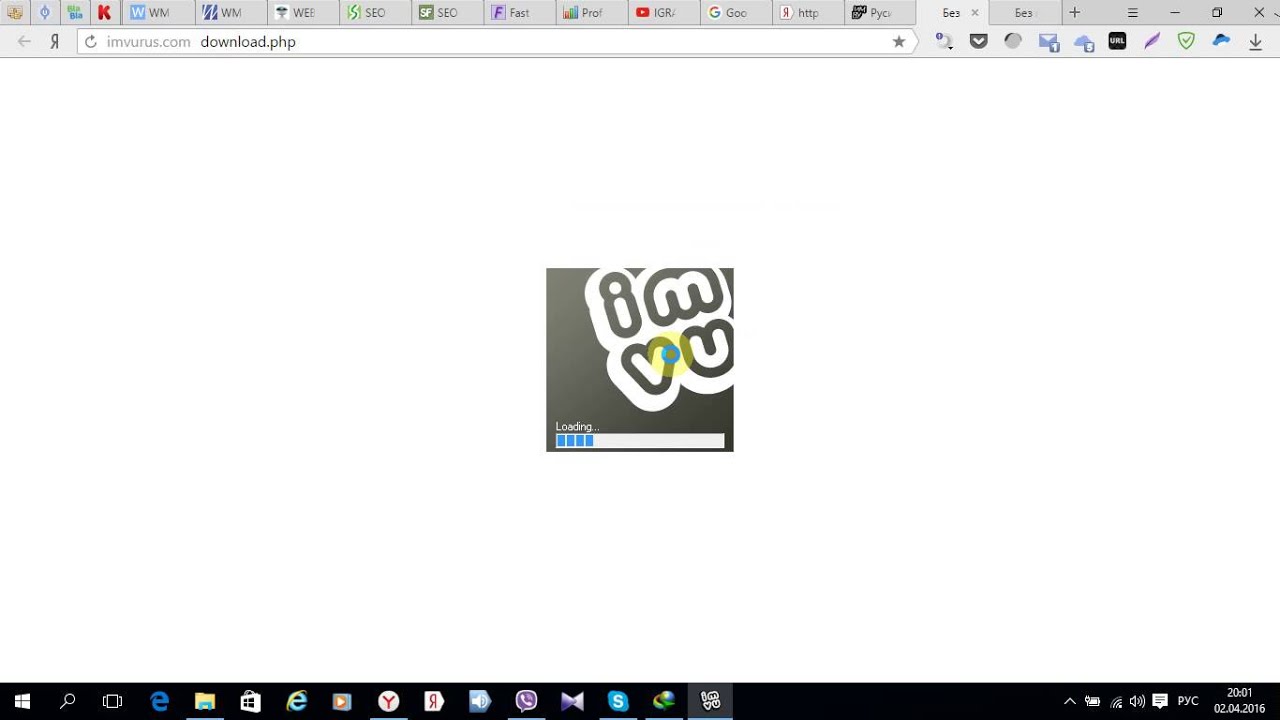Click the battery tray icon

1093,701
